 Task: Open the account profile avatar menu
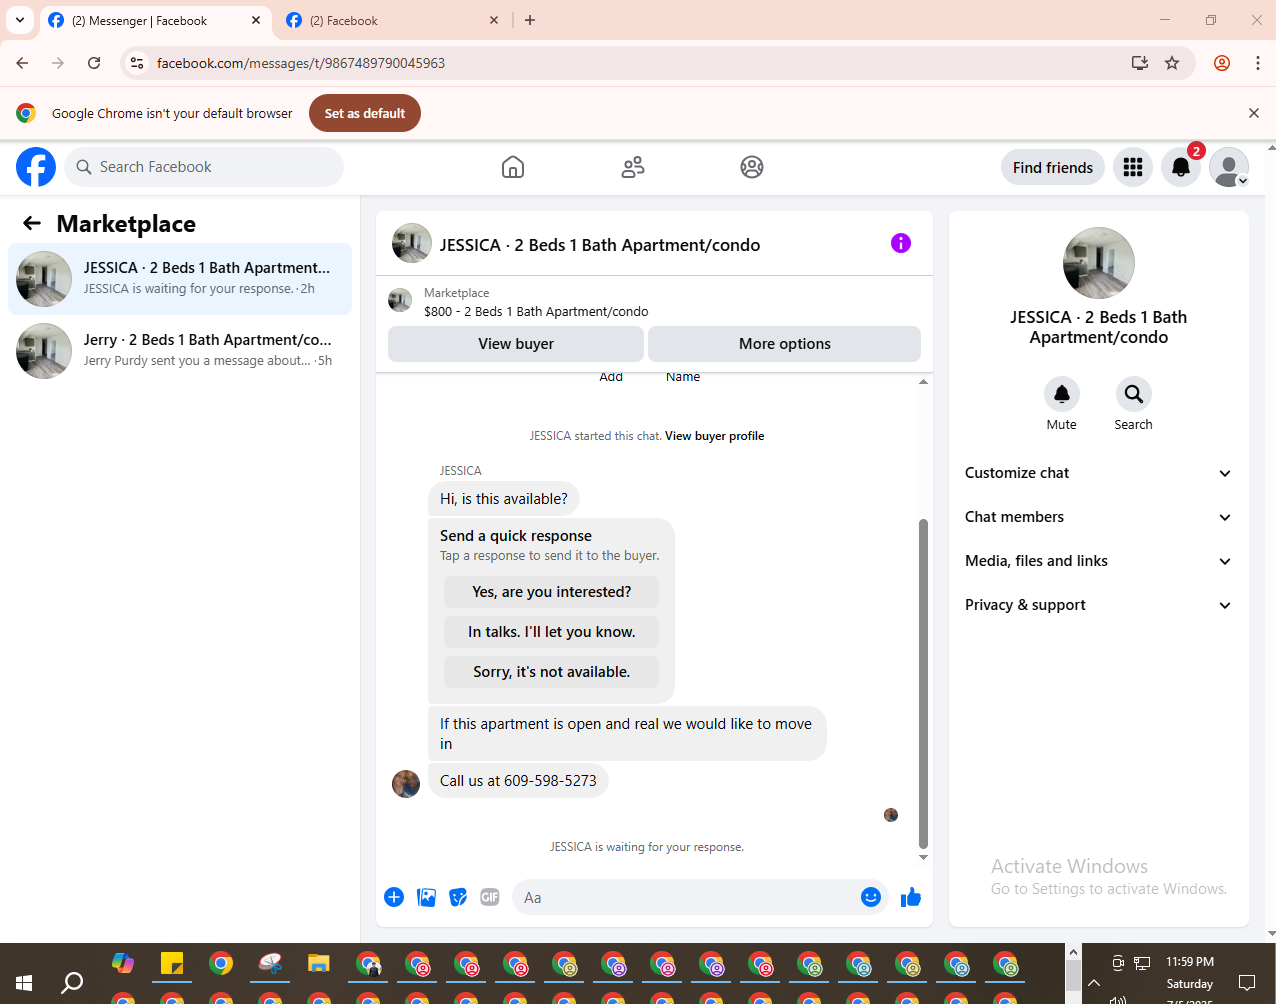pos(1229,167)
